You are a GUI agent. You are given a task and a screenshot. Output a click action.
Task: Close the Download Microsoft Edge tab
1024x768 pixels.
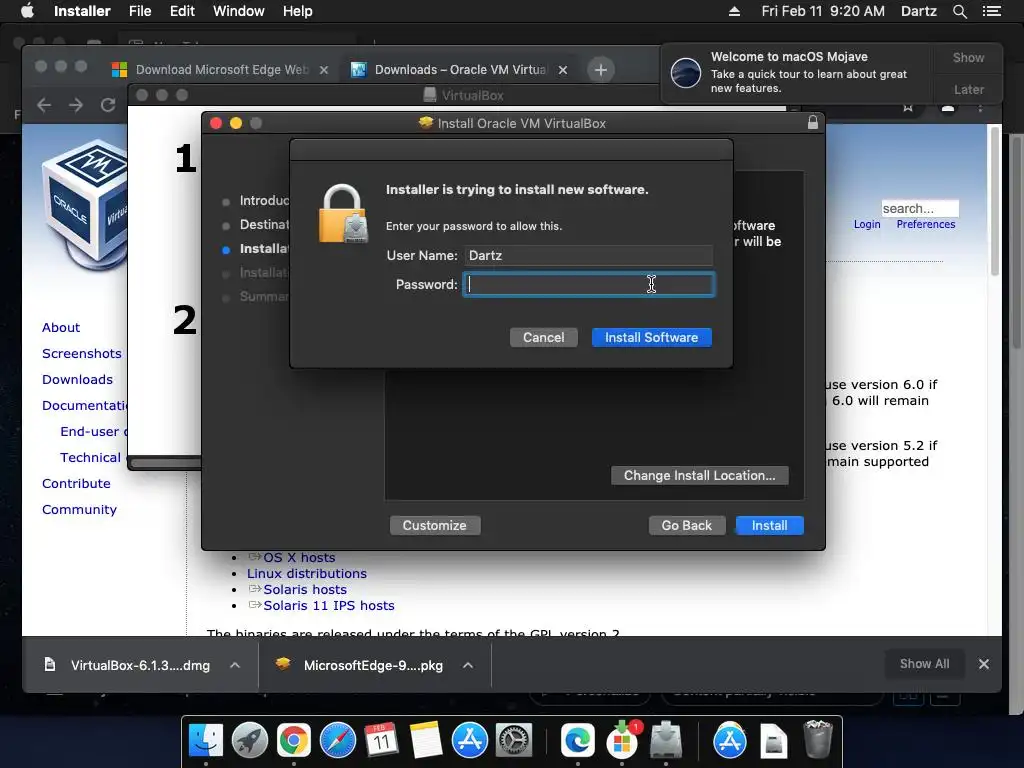323,70
